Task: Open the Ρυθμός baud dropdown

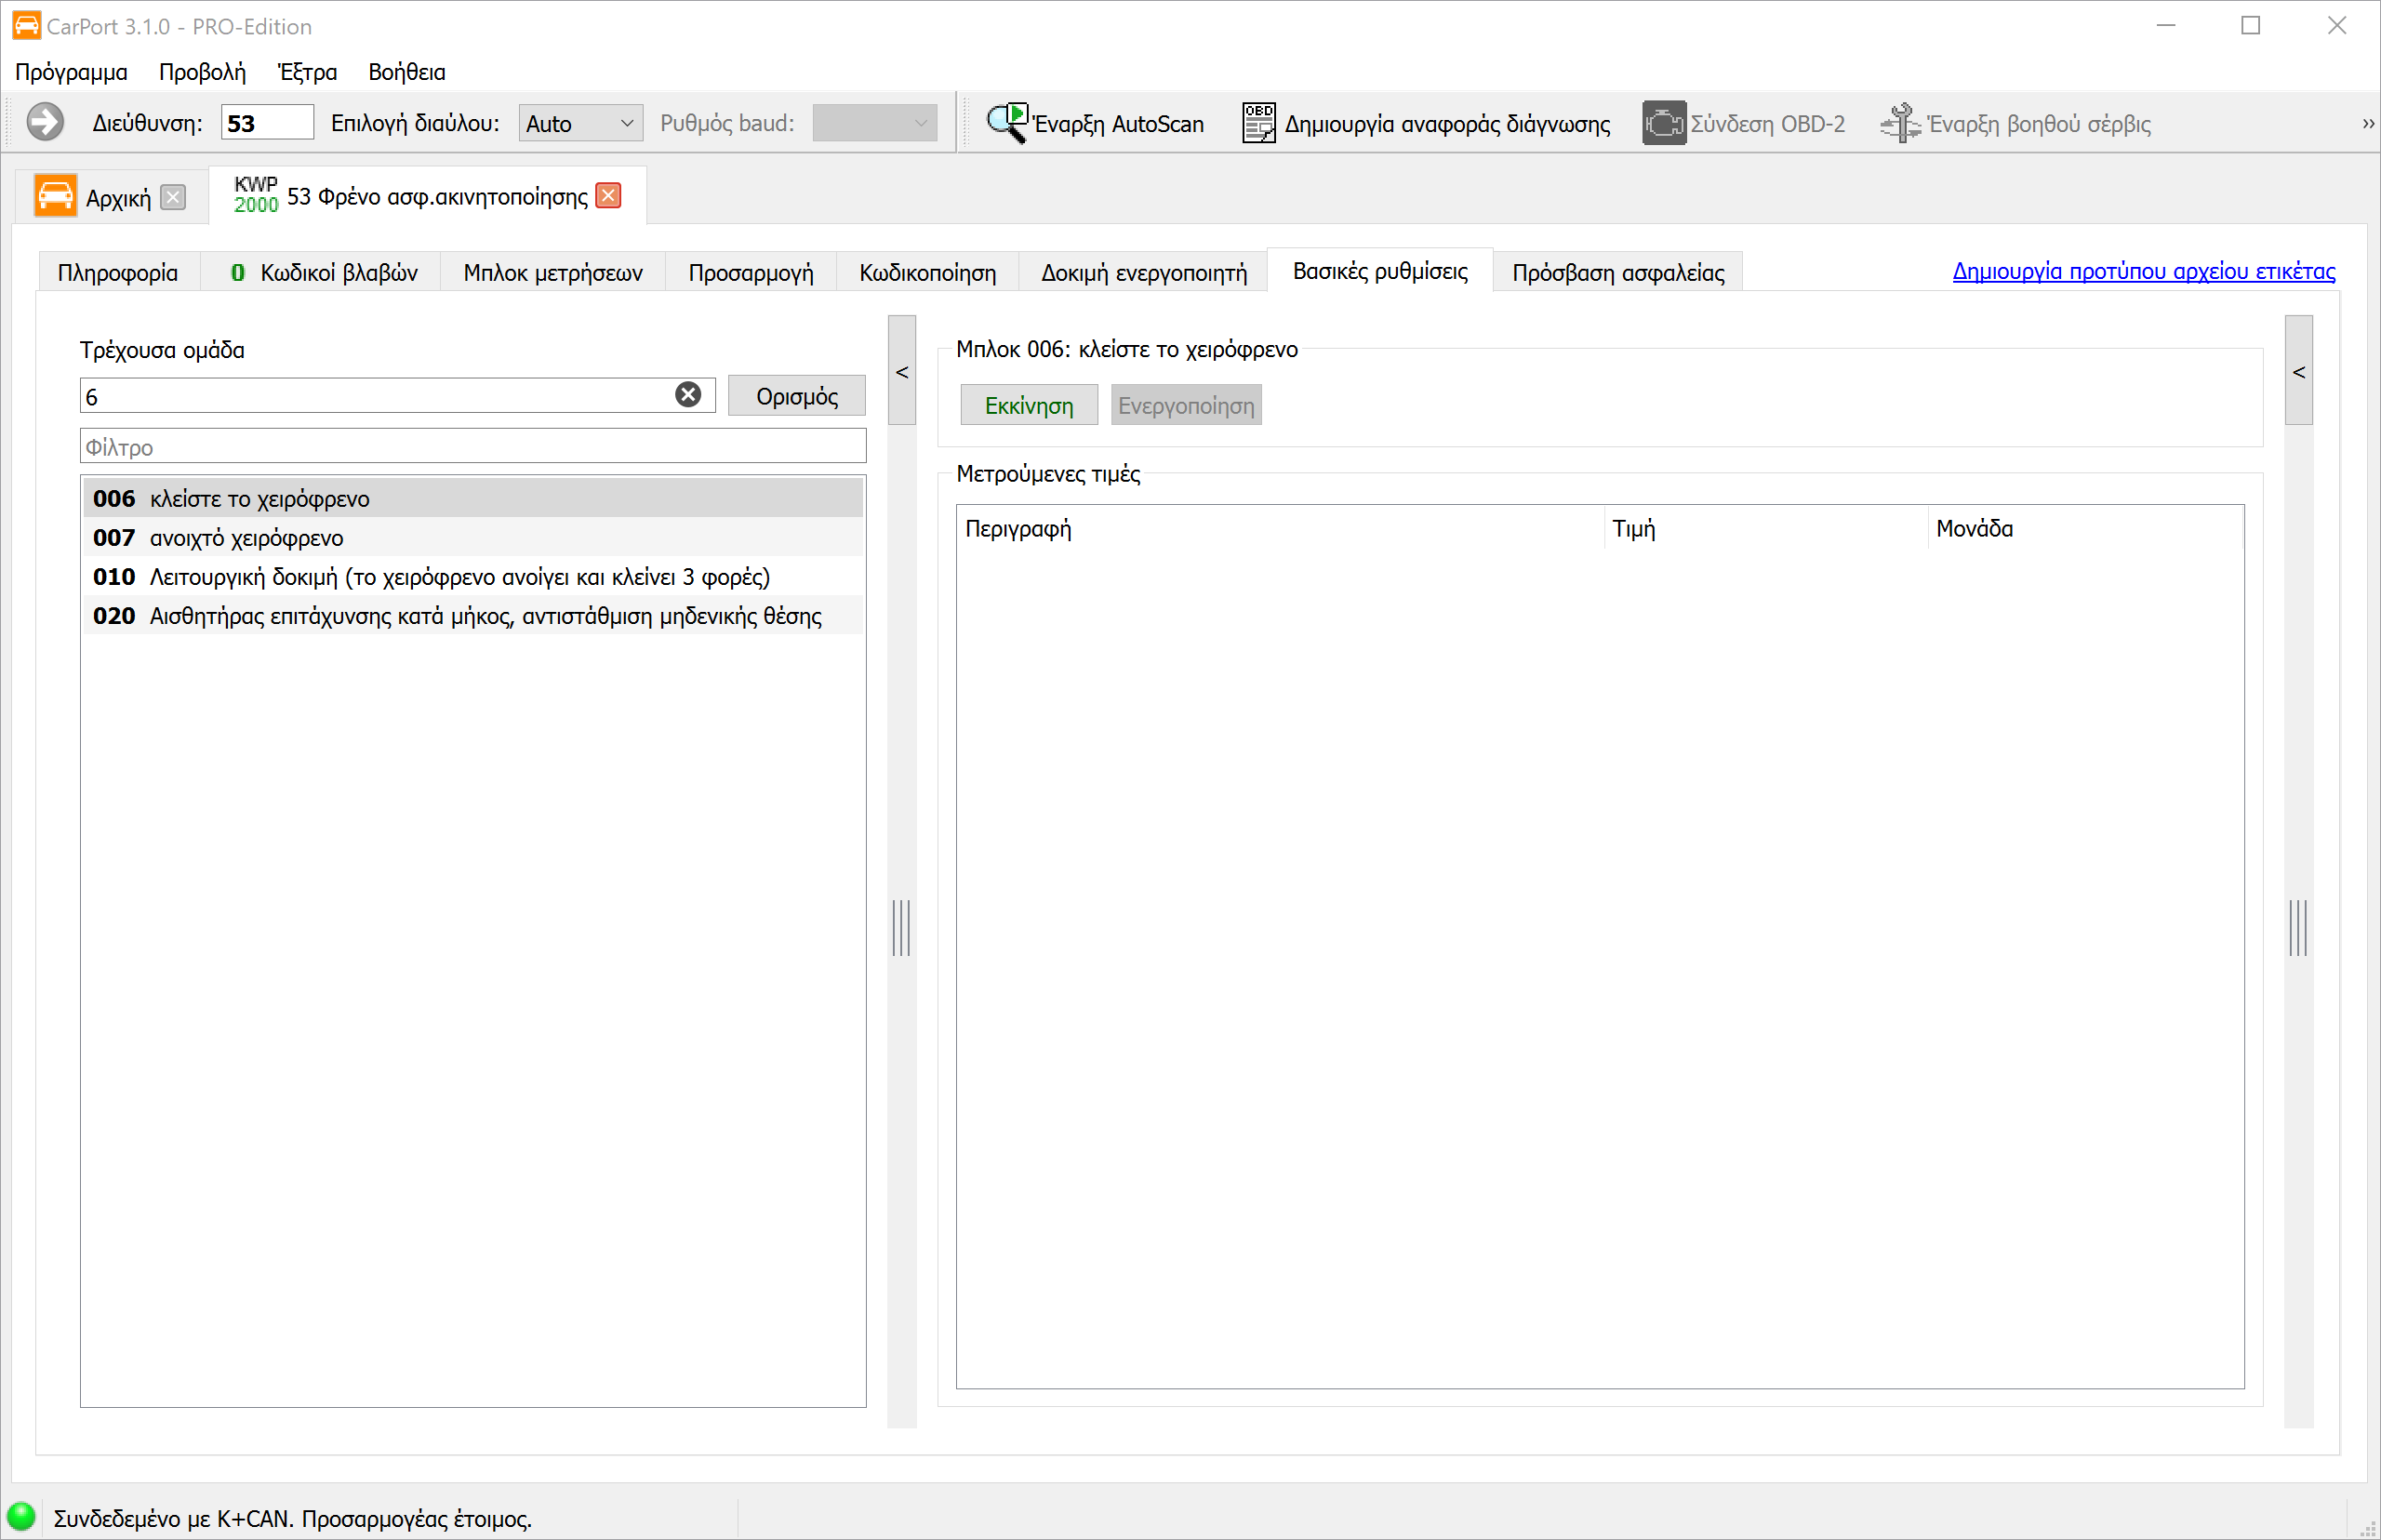Action: 874,123
